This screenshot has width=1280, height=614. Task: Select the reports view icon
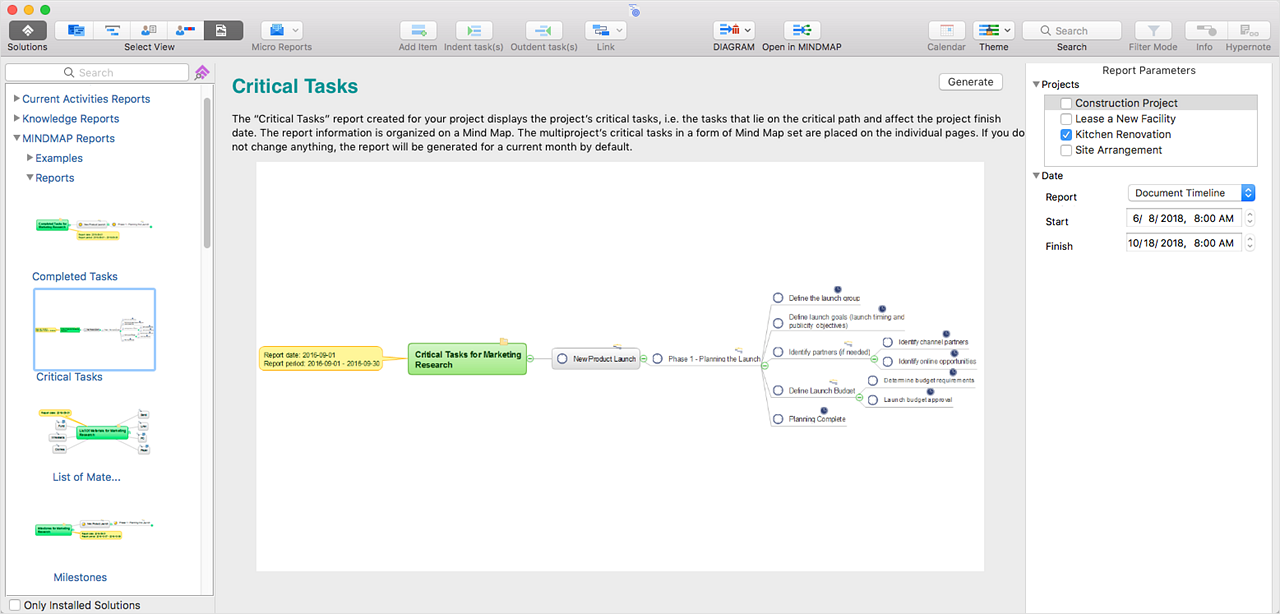click(x=223, y=30)
